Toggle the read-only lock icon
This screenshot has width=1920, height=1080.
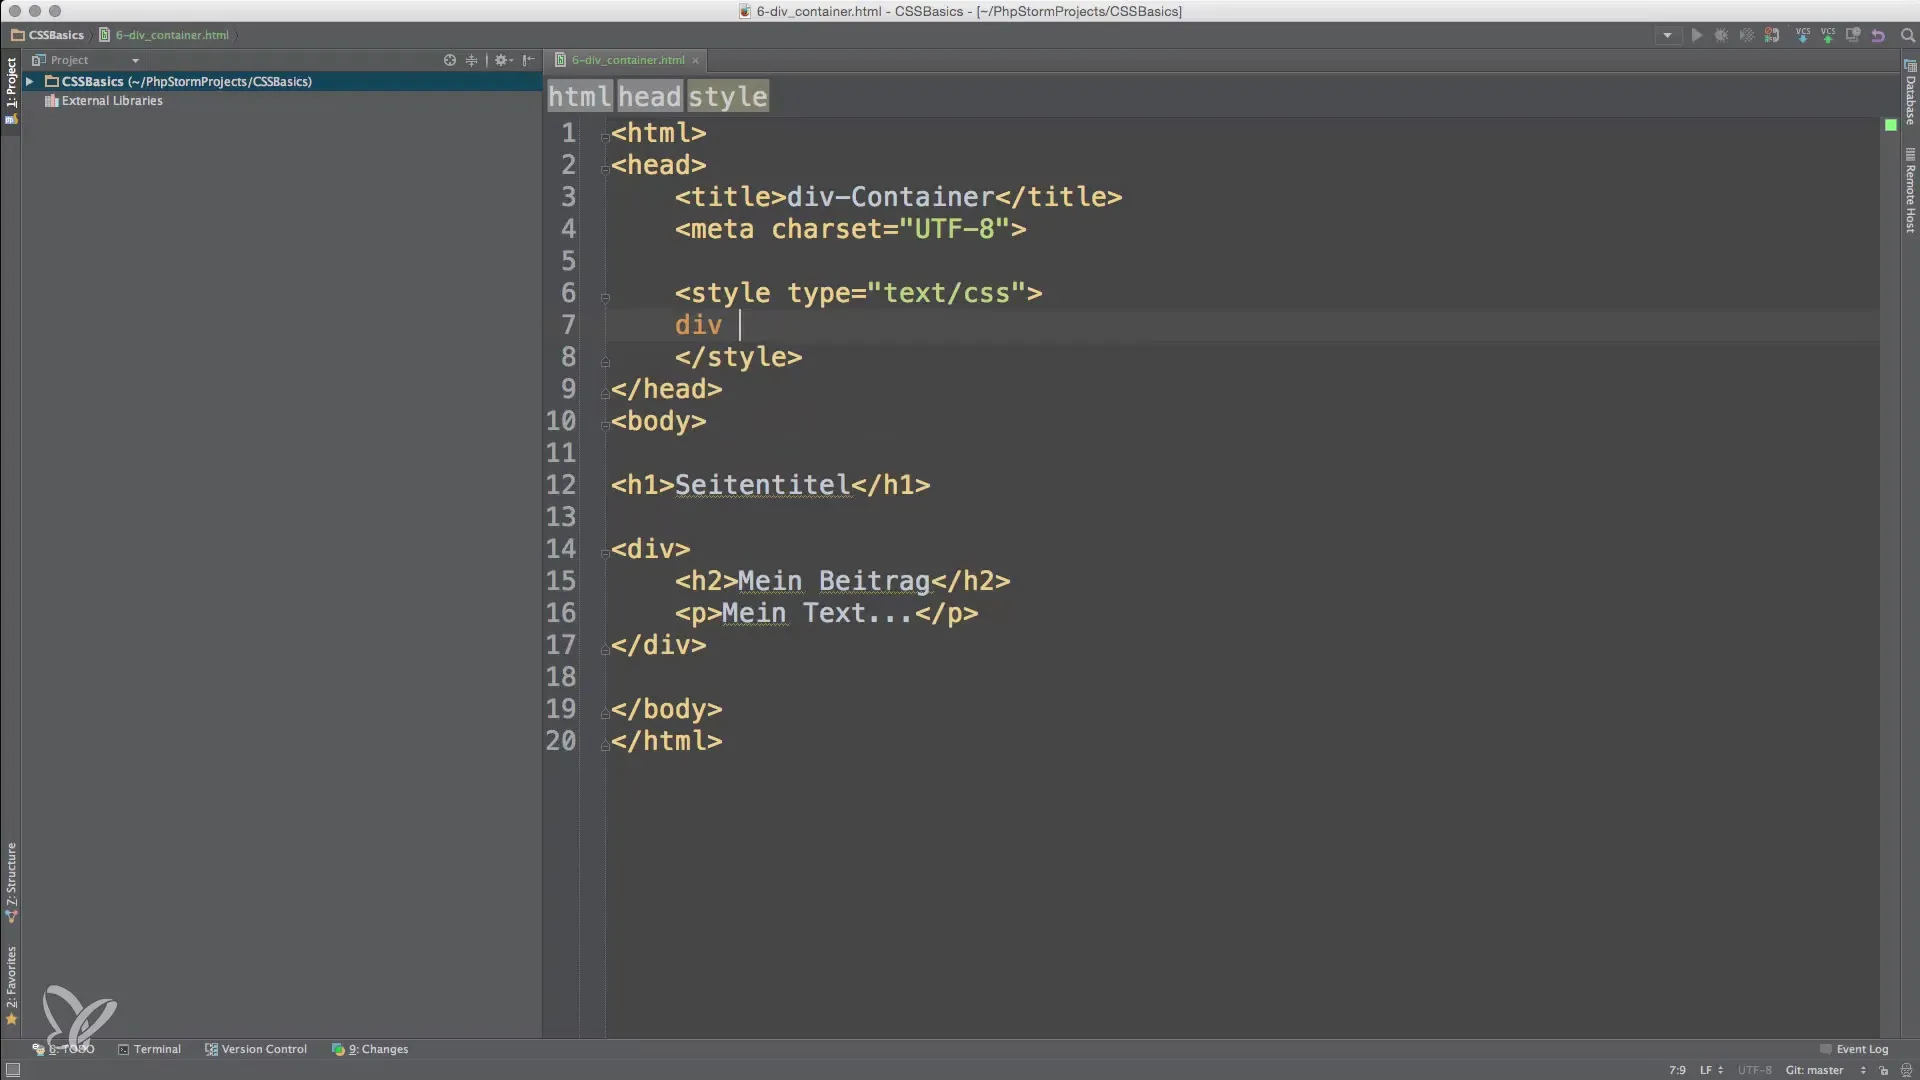pyautogui.click(x=1884, y=1070)
